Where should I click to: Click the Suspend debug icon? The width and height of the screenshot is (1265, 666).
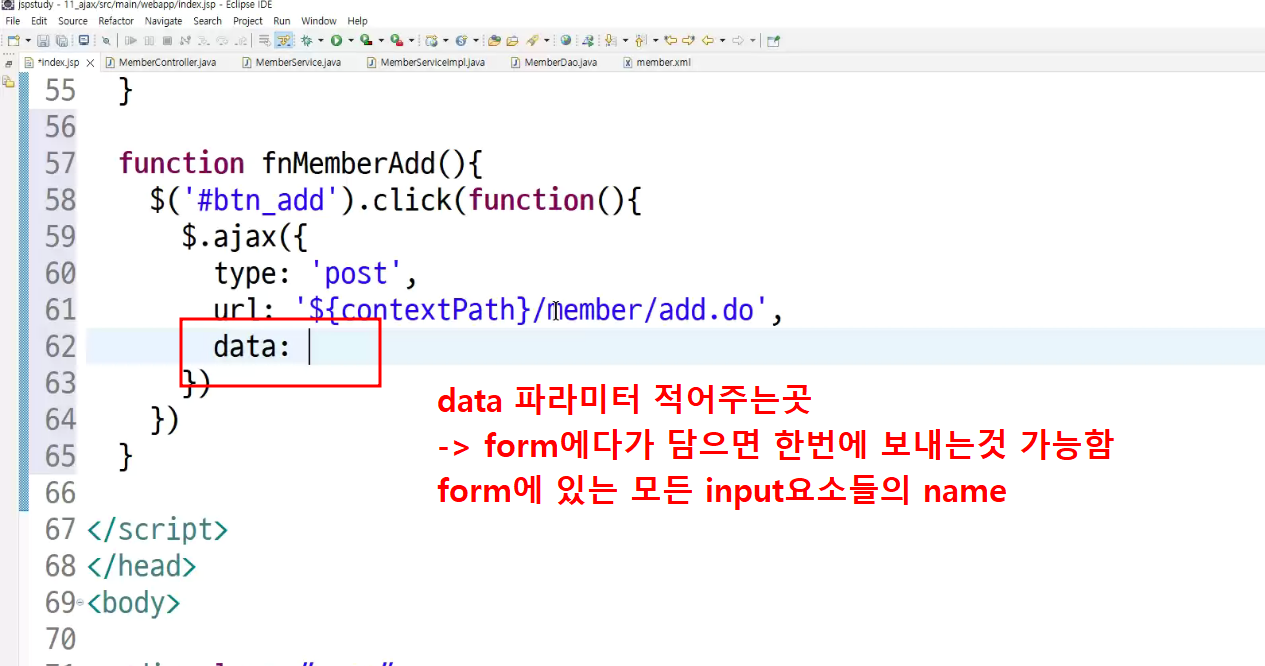[149, 41]
